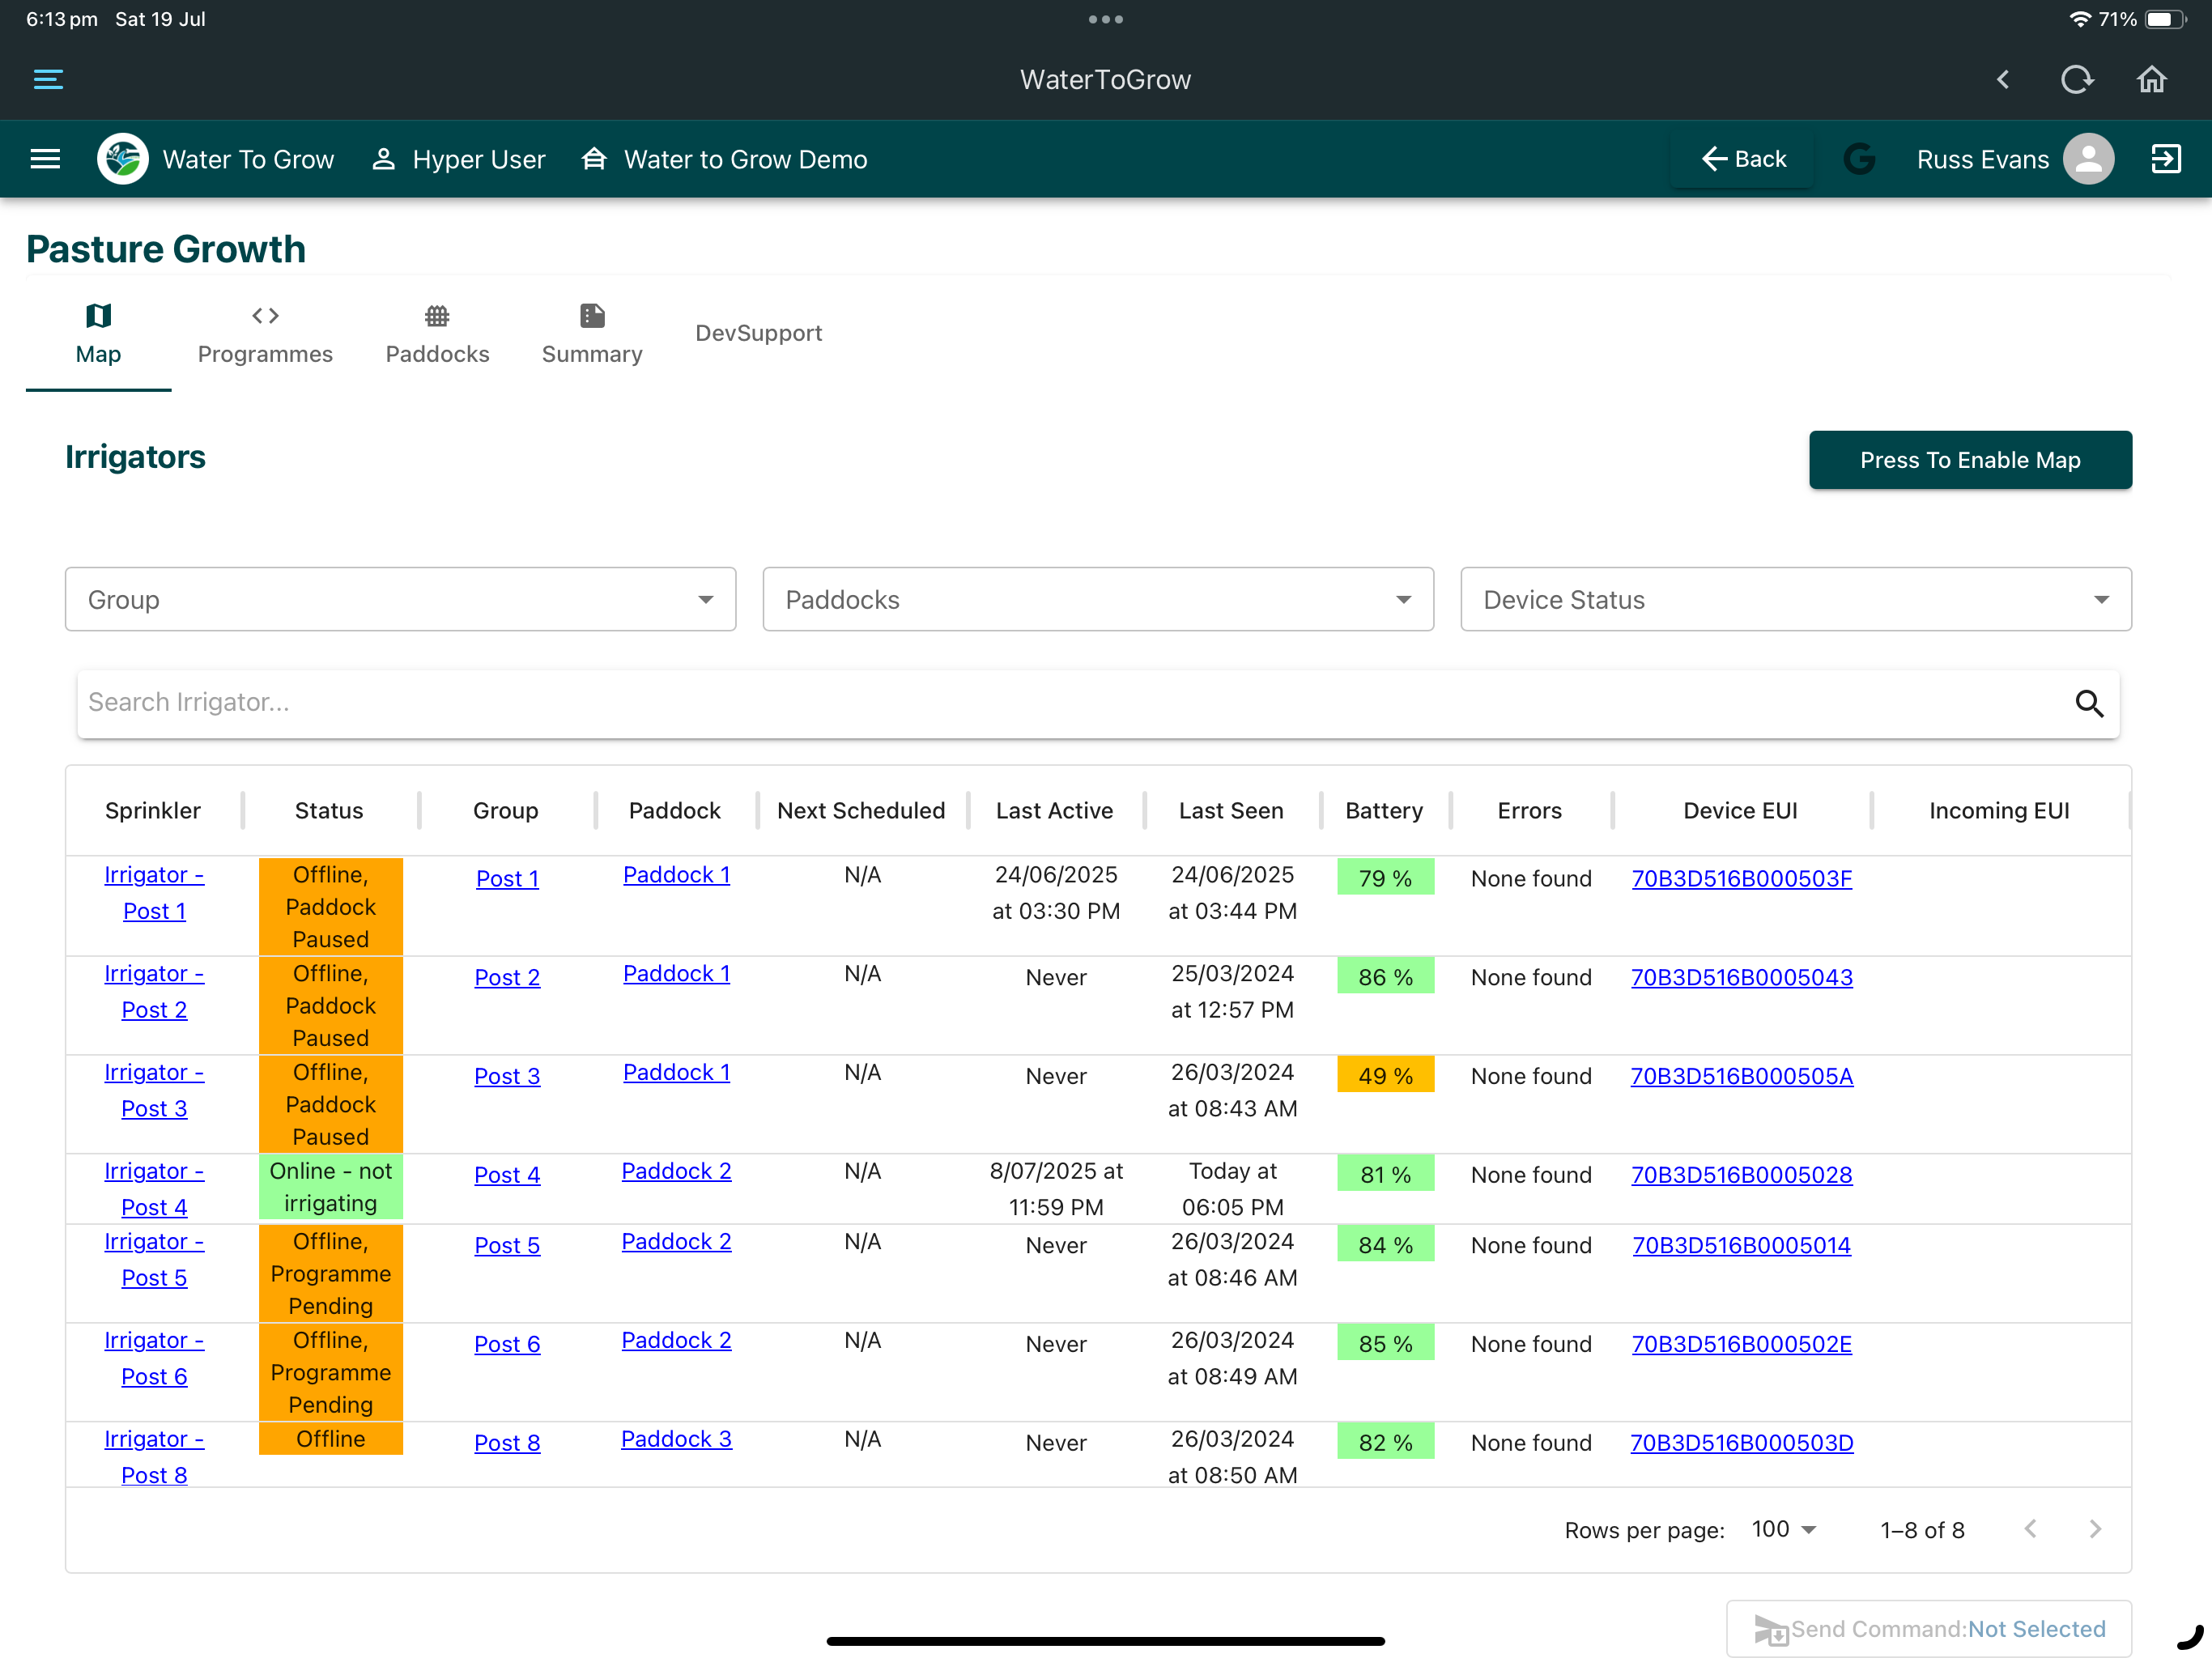This screenshot has width=2212, height=1658.
Task: Go to next table page arrow
Action: click(x=2094, y=1528)
